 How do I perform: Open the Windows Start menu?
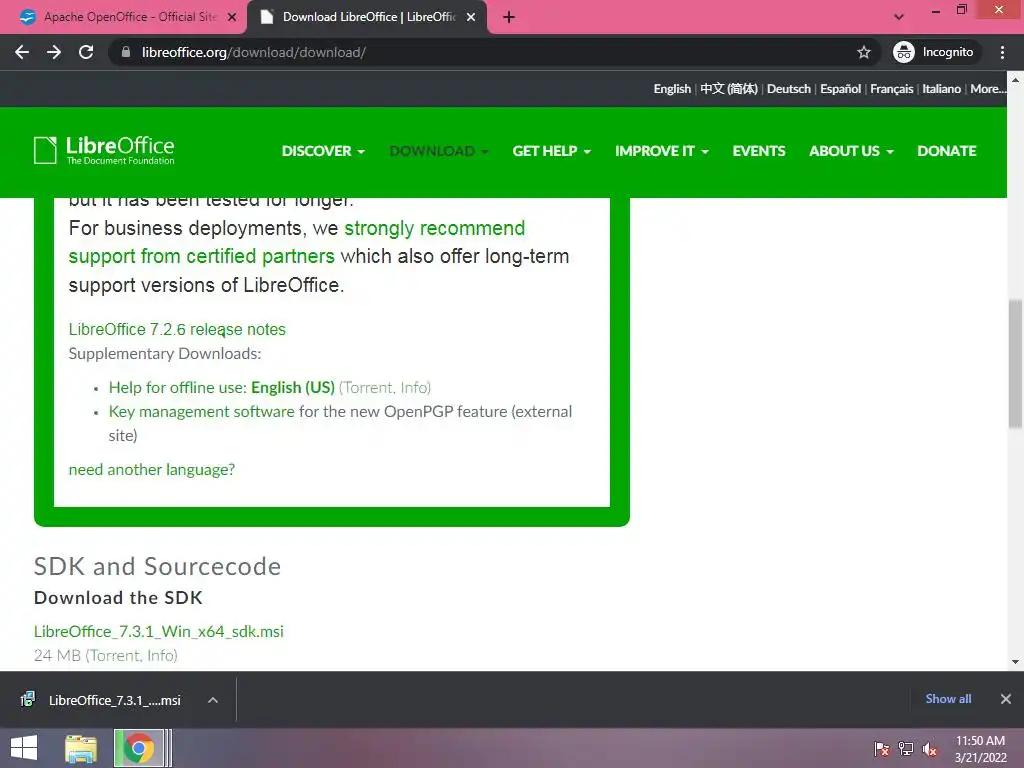[x=24, y=748]
